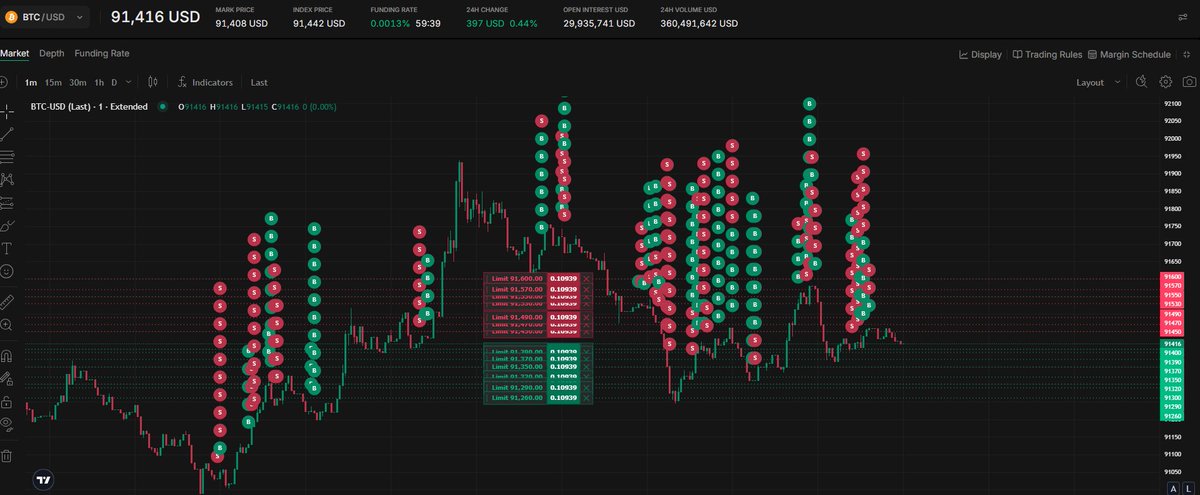Click the BTC-USD (Last) legend title
This screenshot has width=1200, height=495.
click(x=89, y=106)
